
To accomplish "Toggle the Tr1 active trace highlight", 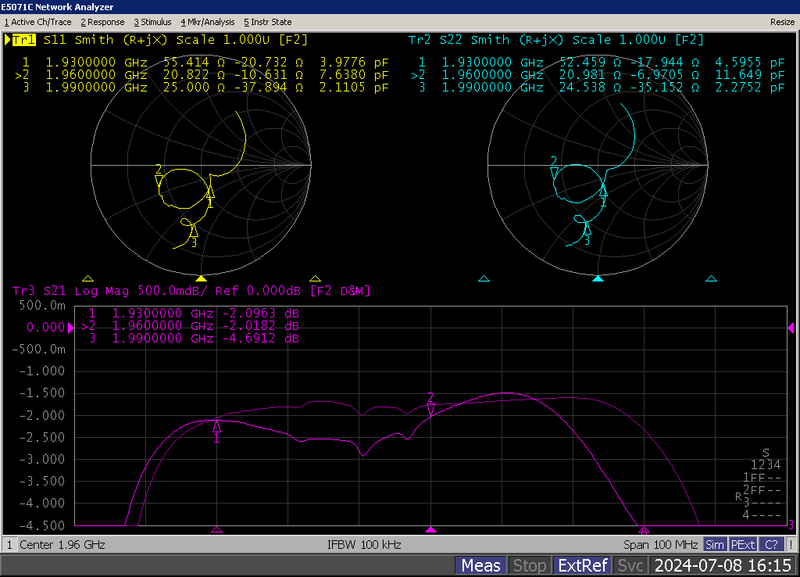I will (x=24, y=40).
